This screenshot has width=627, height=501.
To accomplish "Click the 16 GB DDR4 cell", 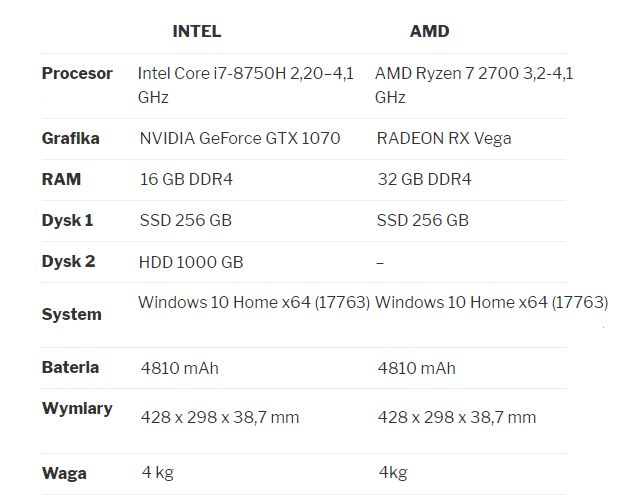I will pyautogui.click(x=186, y=179).
